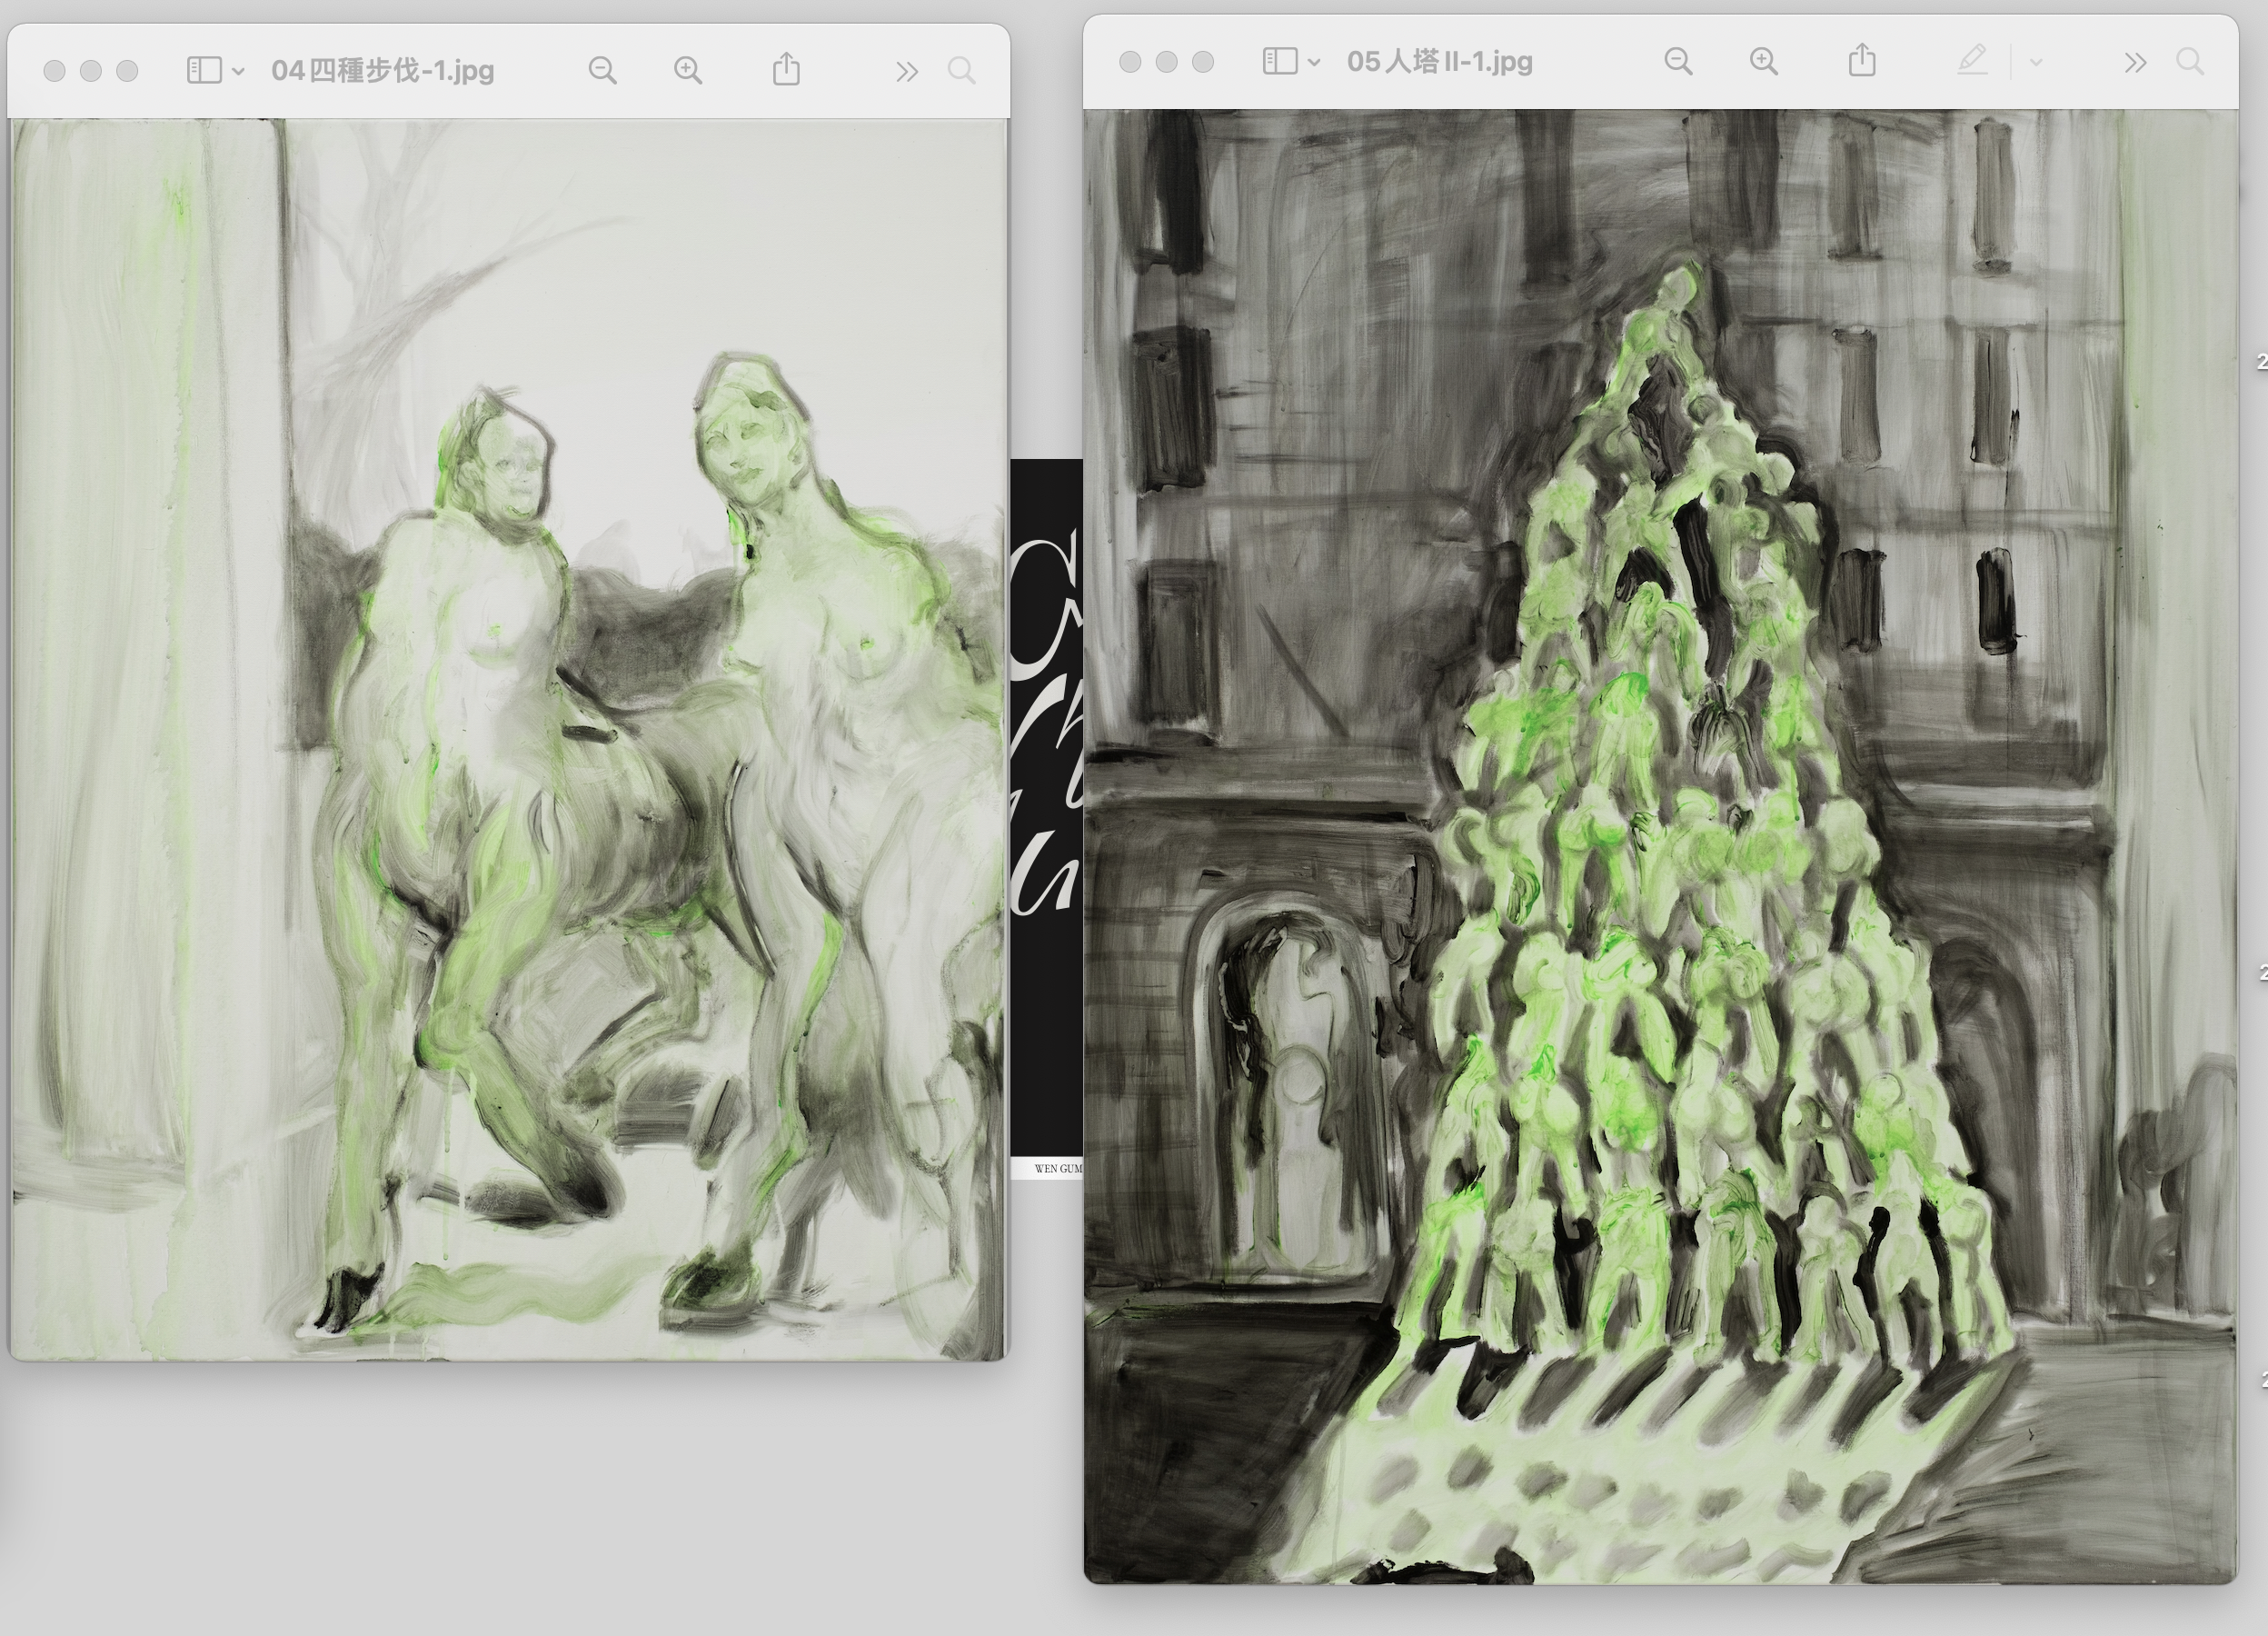Toggle sidebar in 04四種步伐-1.jpg window
This screenshot has height=1636, width=2268.
point(204,70)
